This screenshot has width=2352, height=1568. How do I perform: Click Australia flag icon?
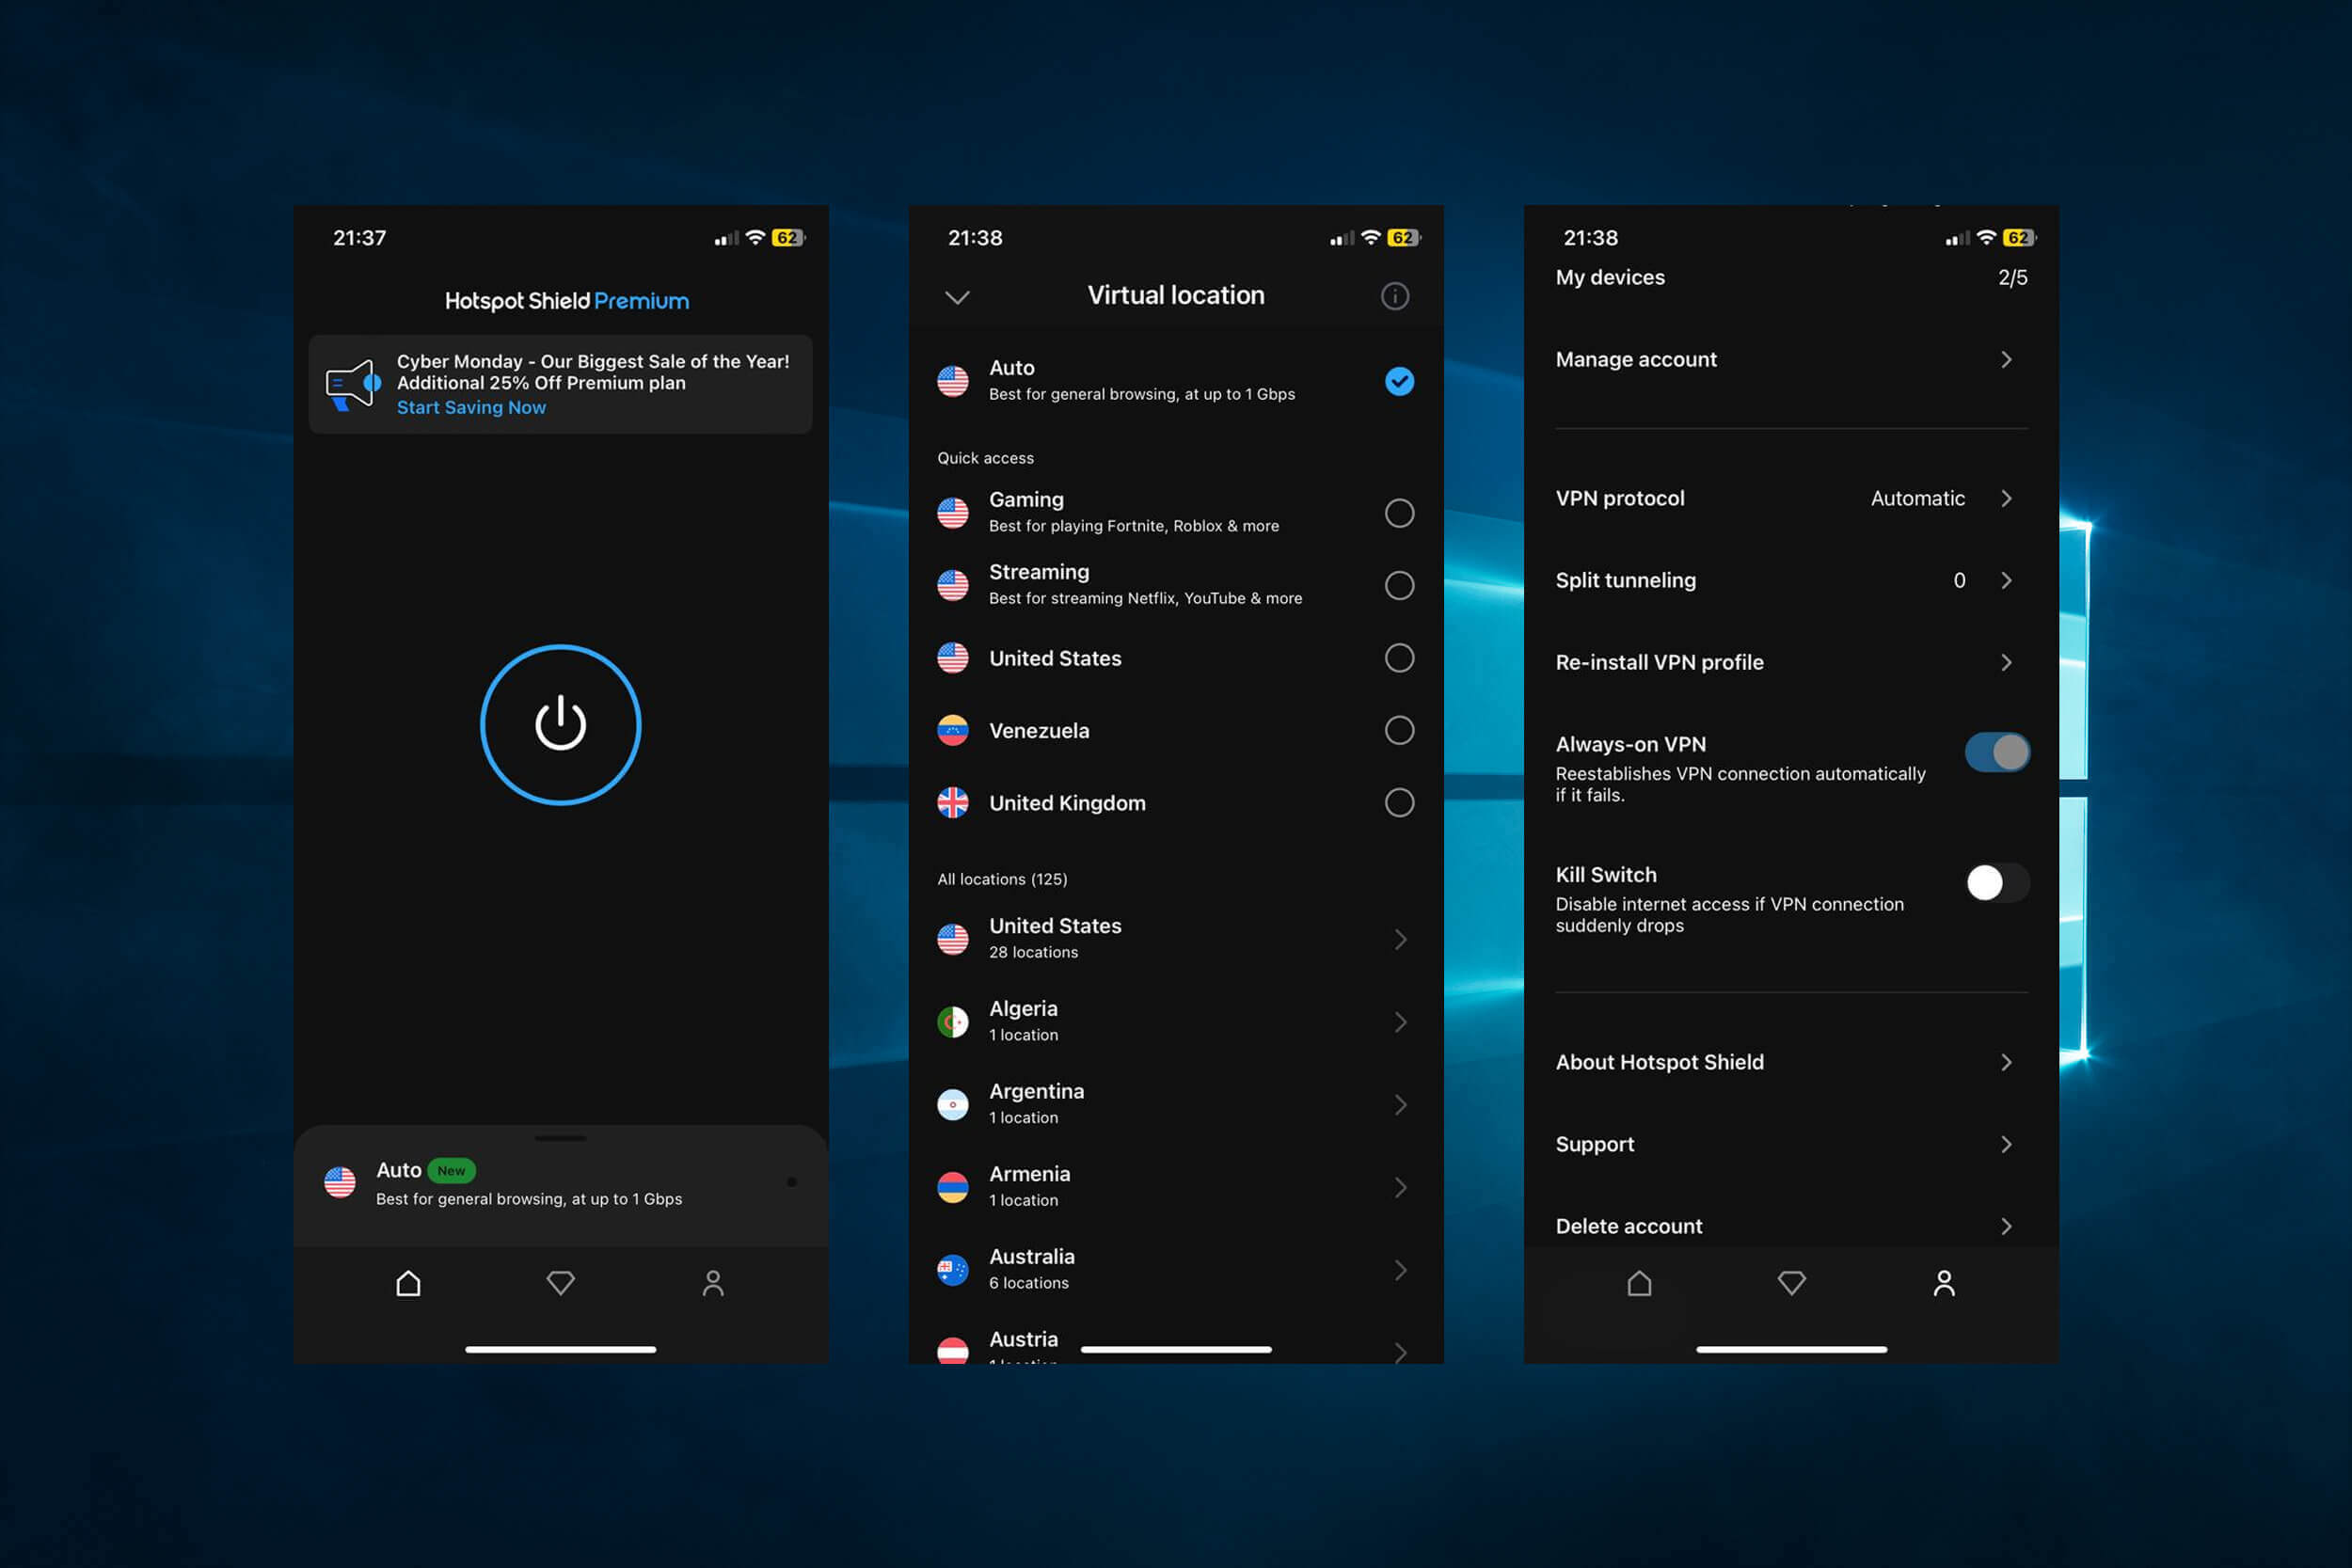pyautogui.click(x=952, y=1270)
